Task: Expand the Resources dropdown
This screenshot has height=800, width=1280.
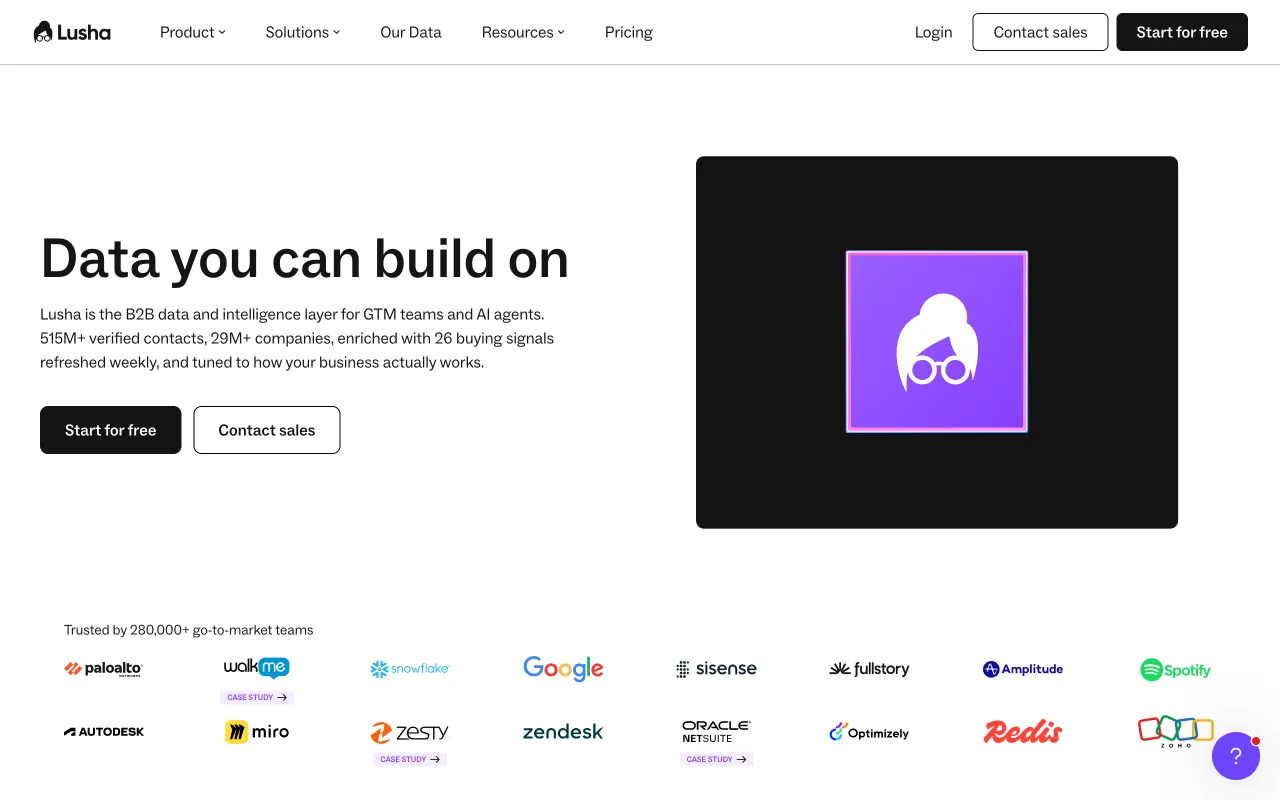Action: [x=523, y=32]
